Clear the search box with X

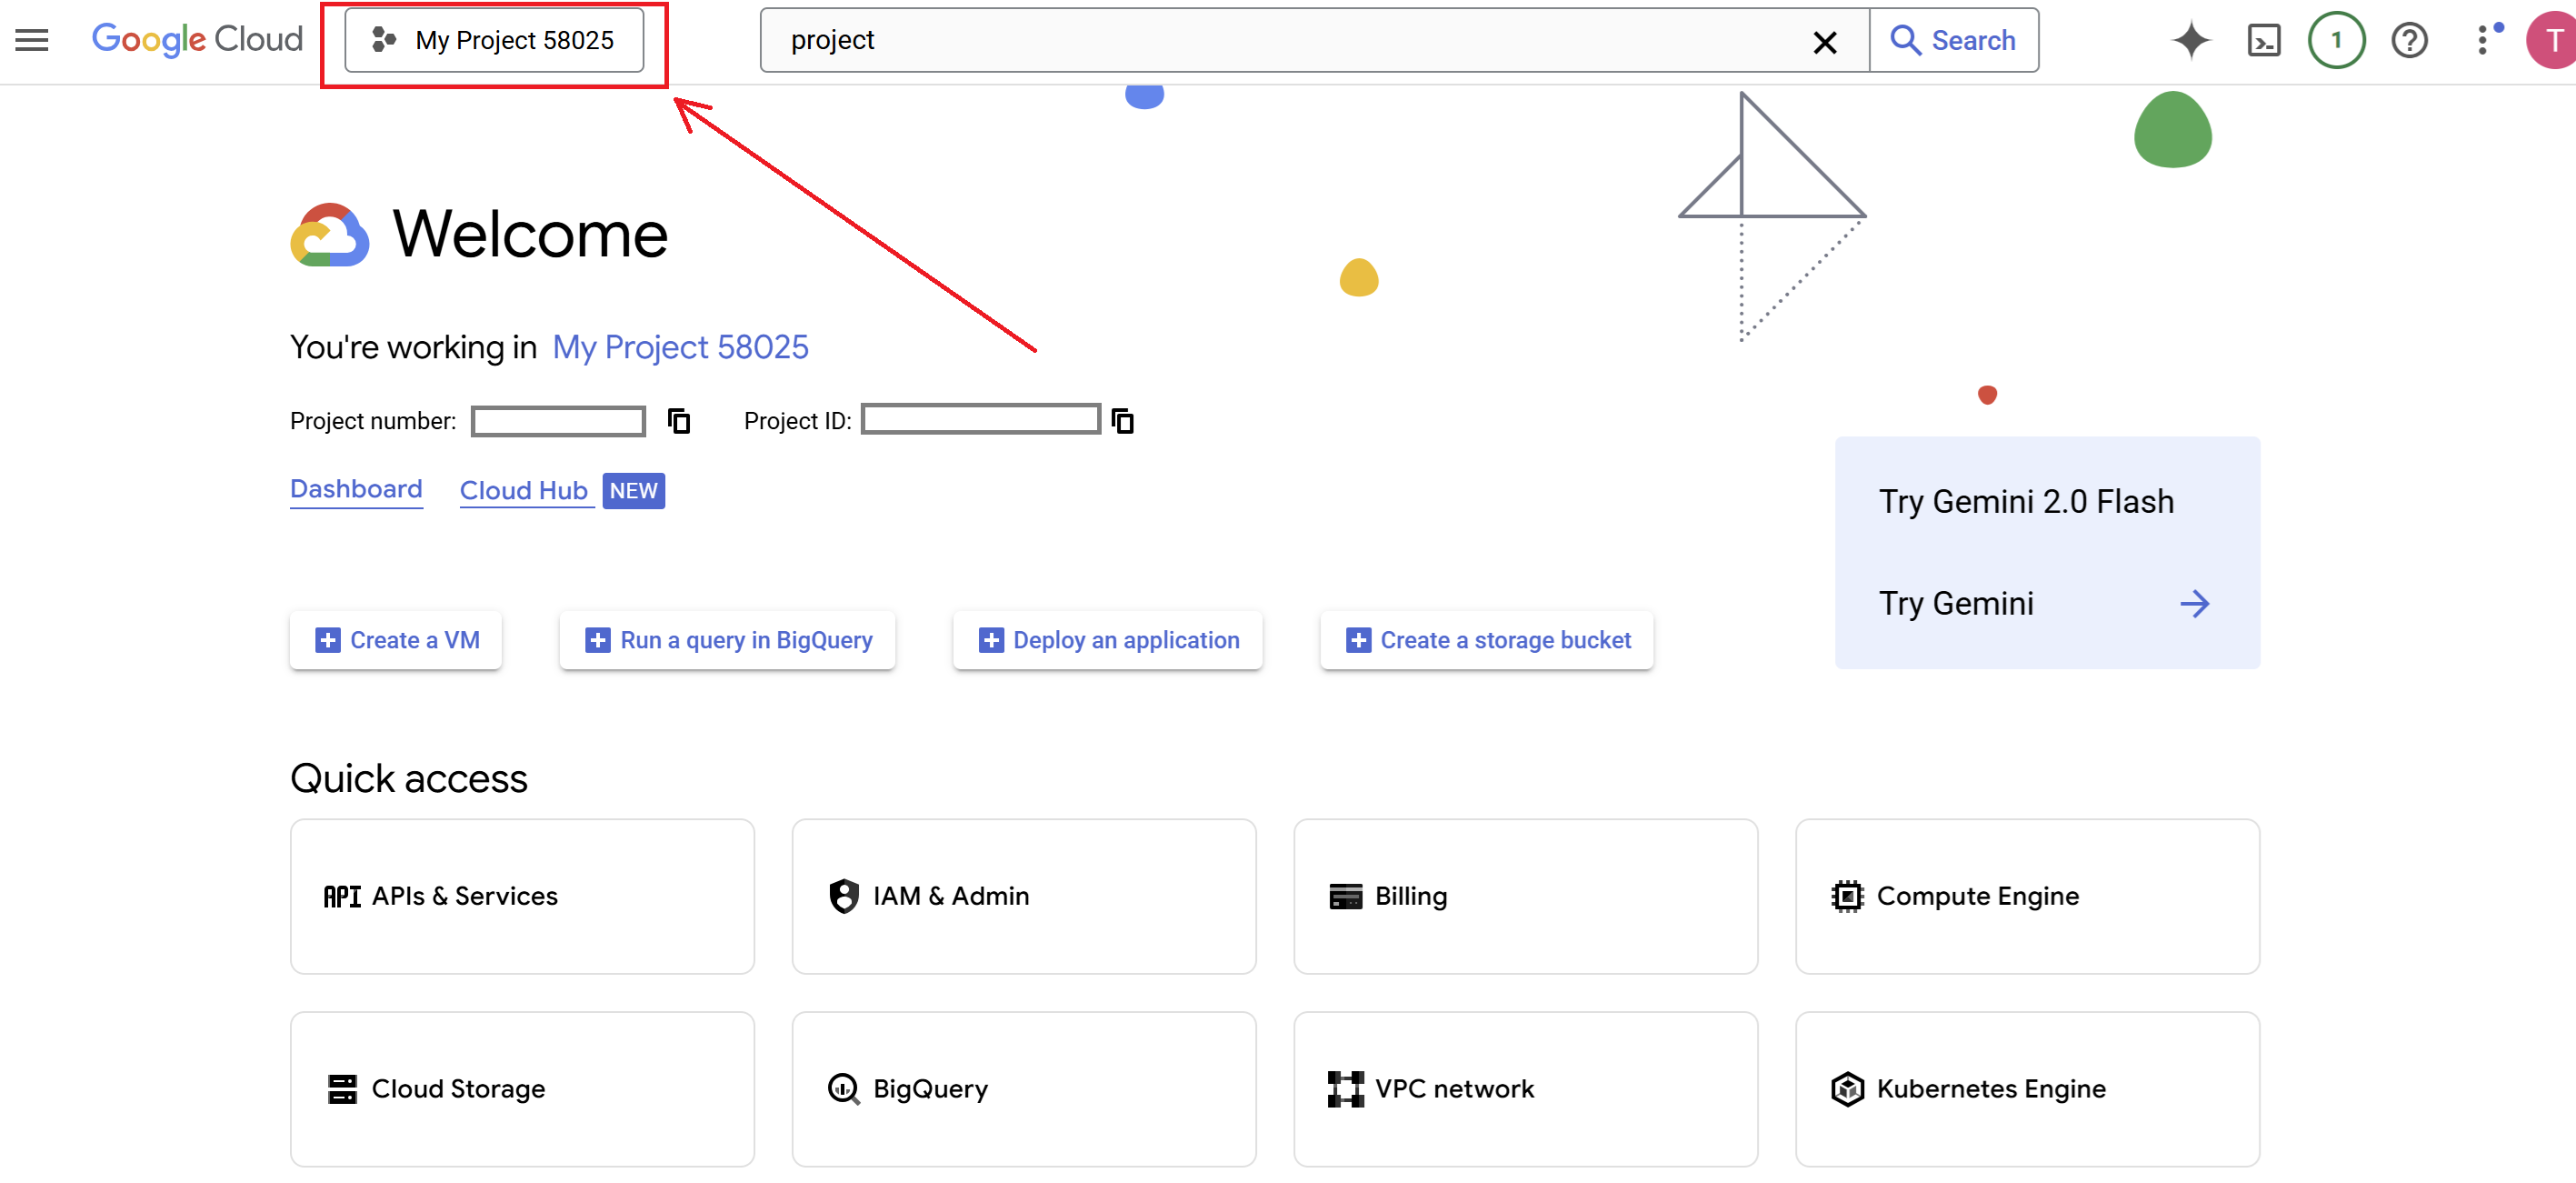[1824, 41]
